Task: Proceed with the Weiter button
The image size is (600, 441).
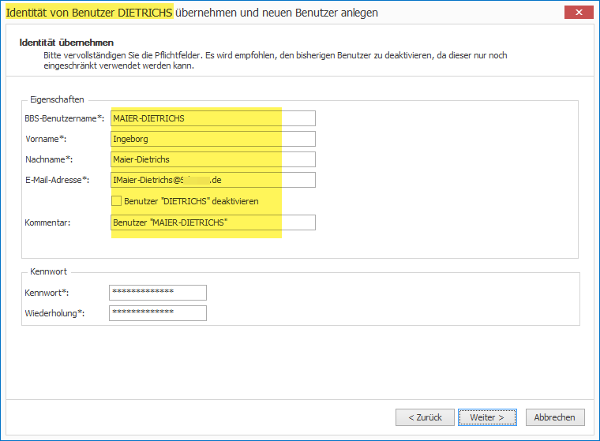Action: pos(487,417)
